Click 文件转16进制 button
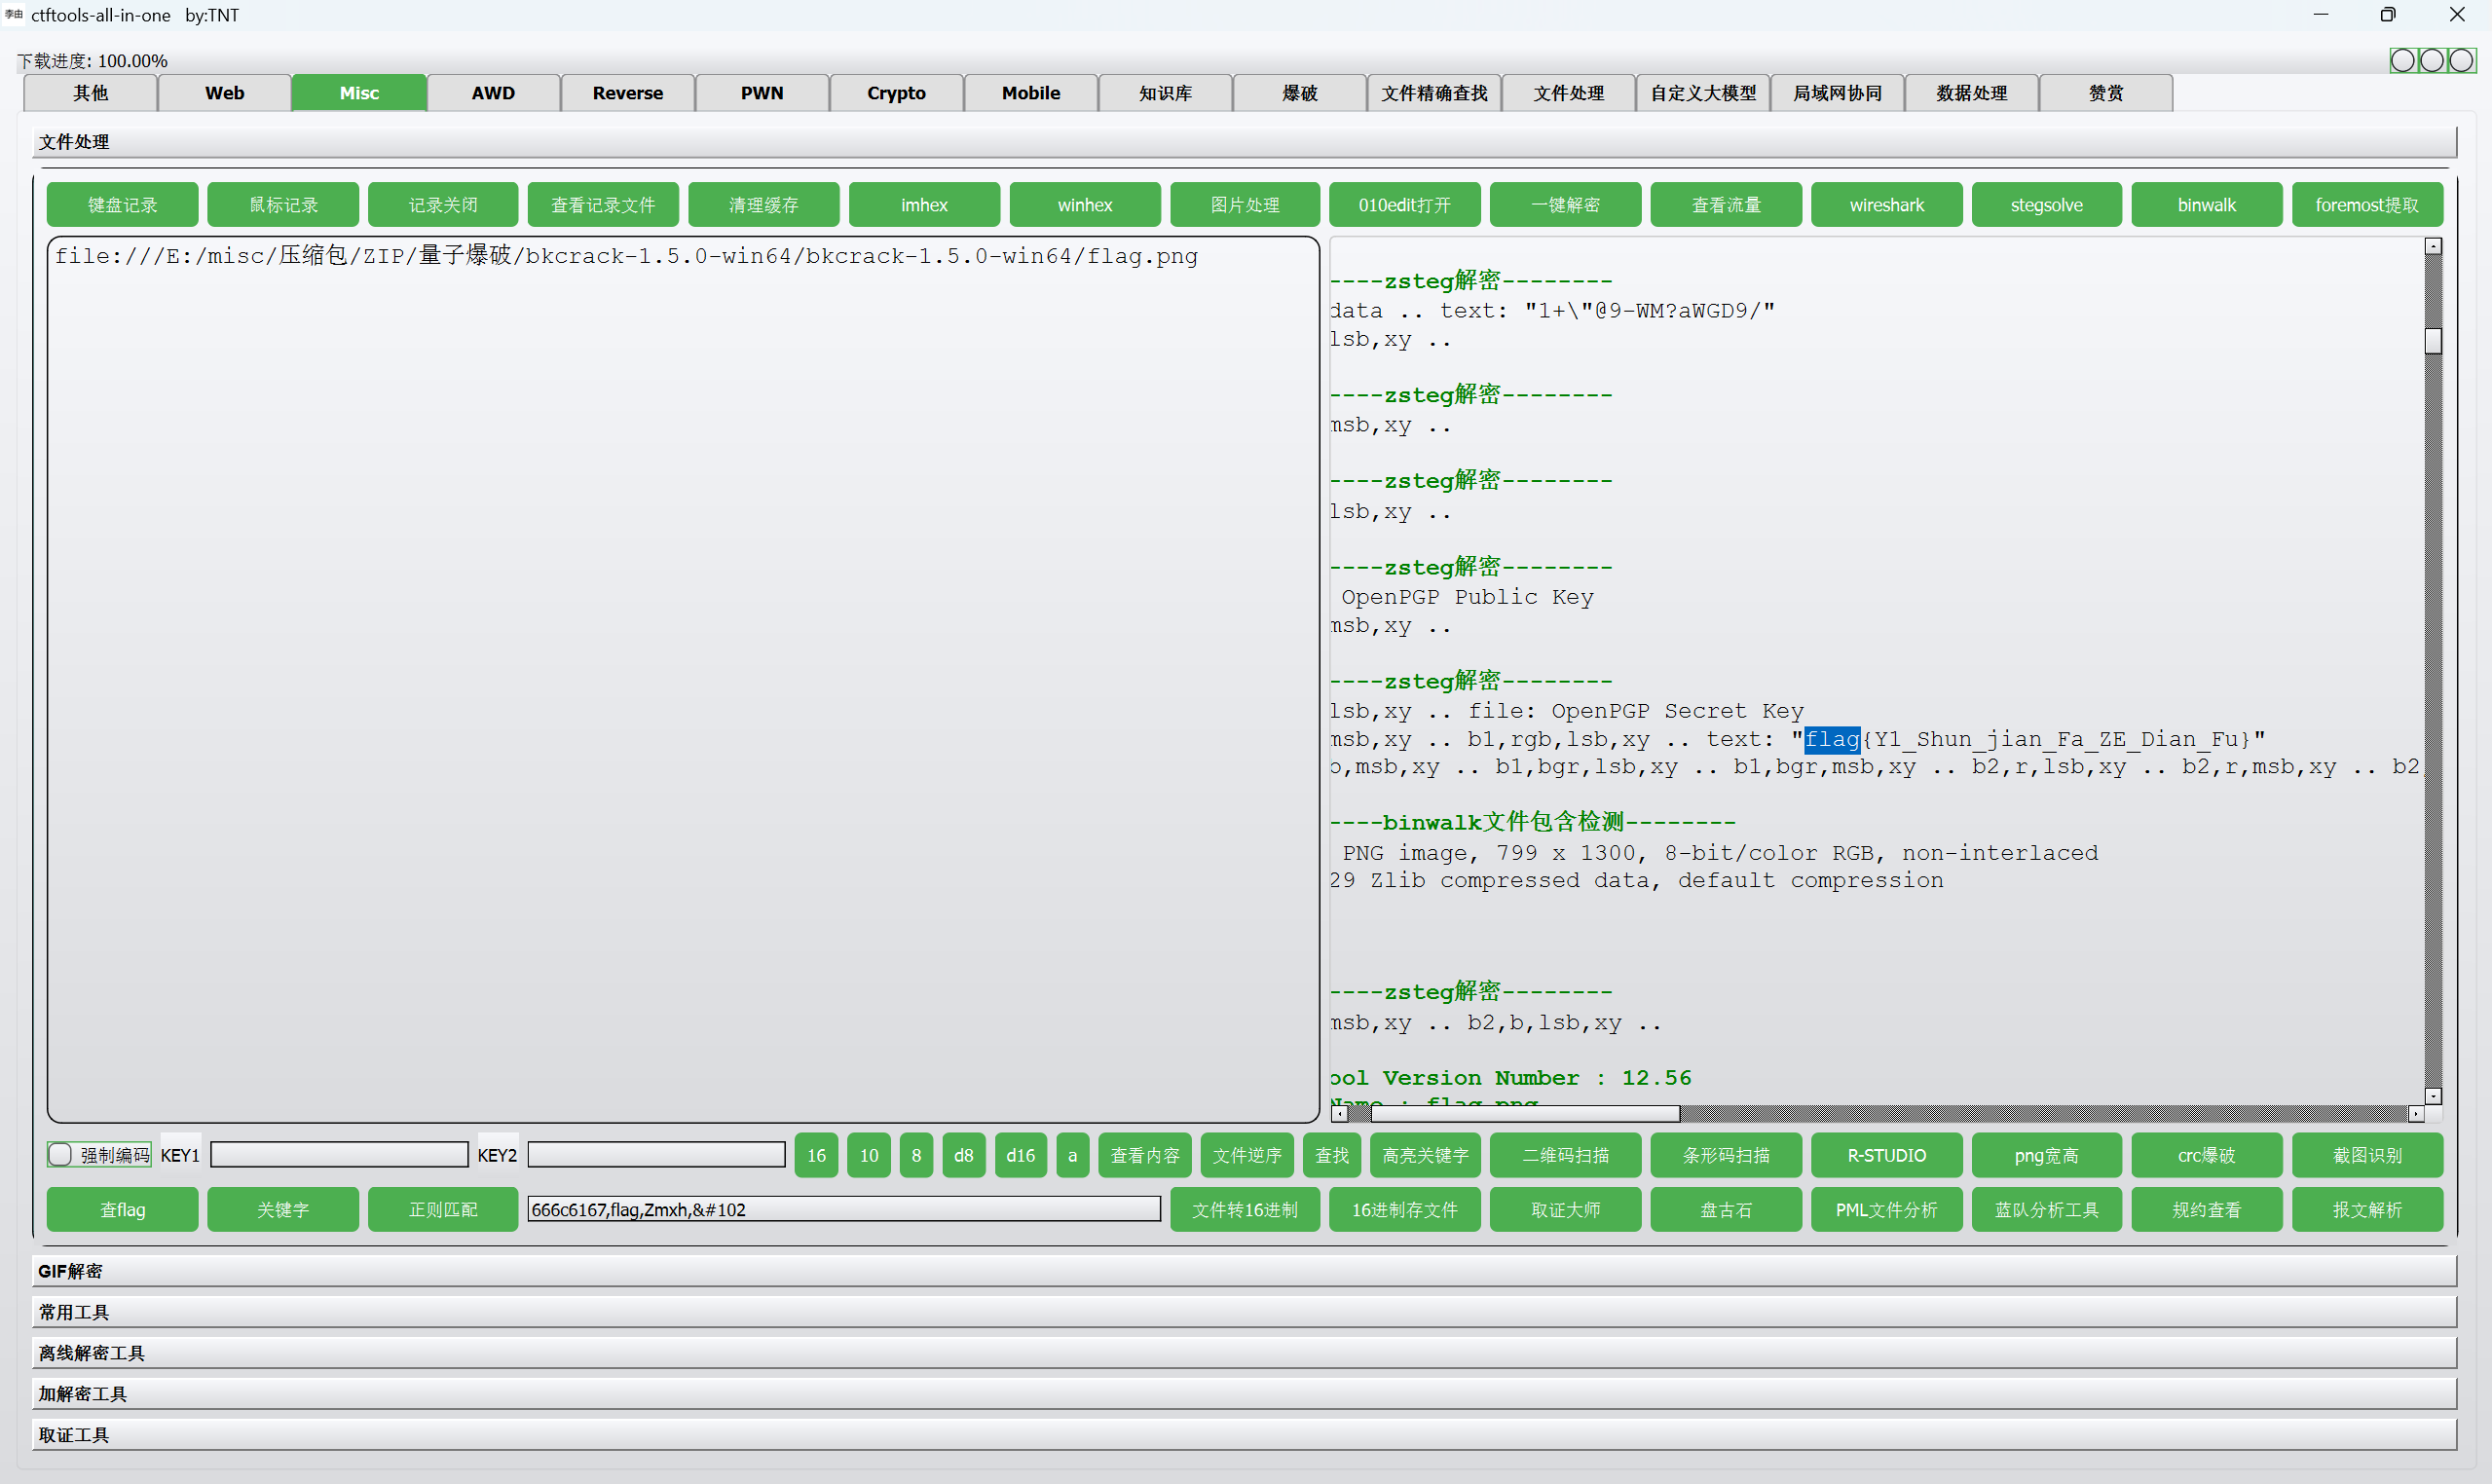This screenshot has height=1484, width=2492. pyautogui.click(x=1245, y=1209)
